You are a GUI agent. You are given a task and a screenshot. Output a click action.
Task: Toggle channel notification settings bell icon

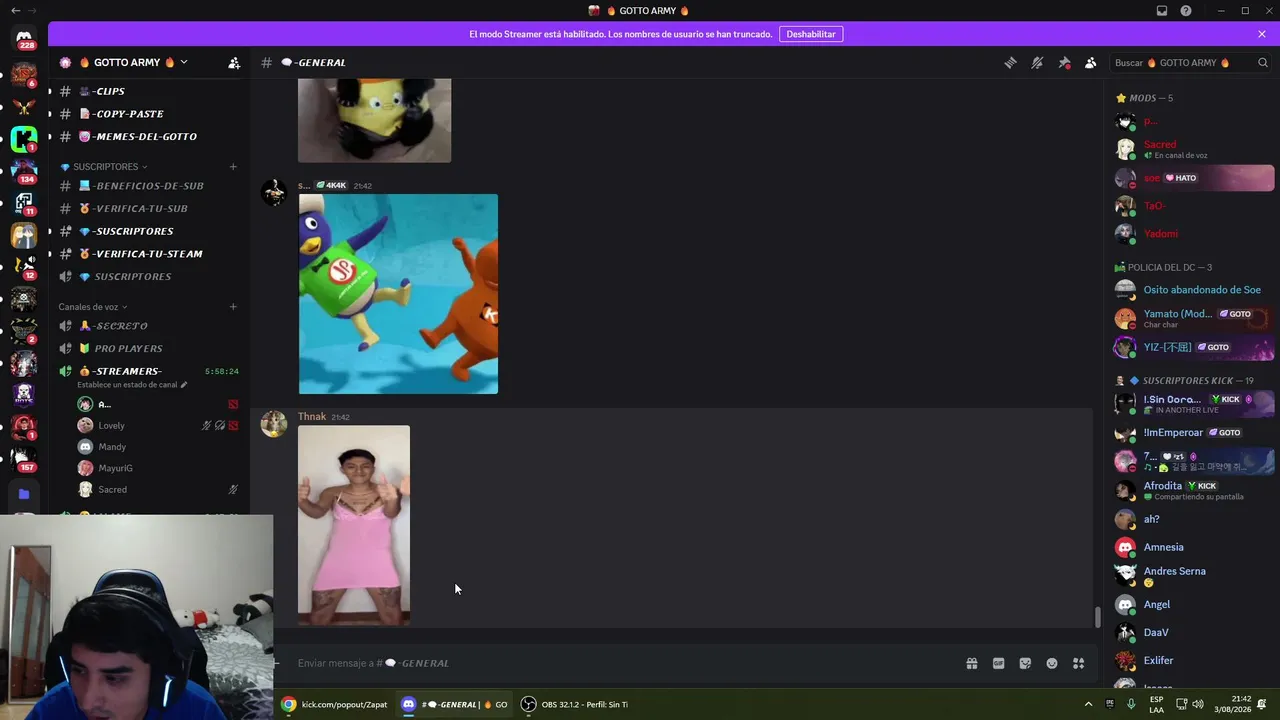[1037, 62]
